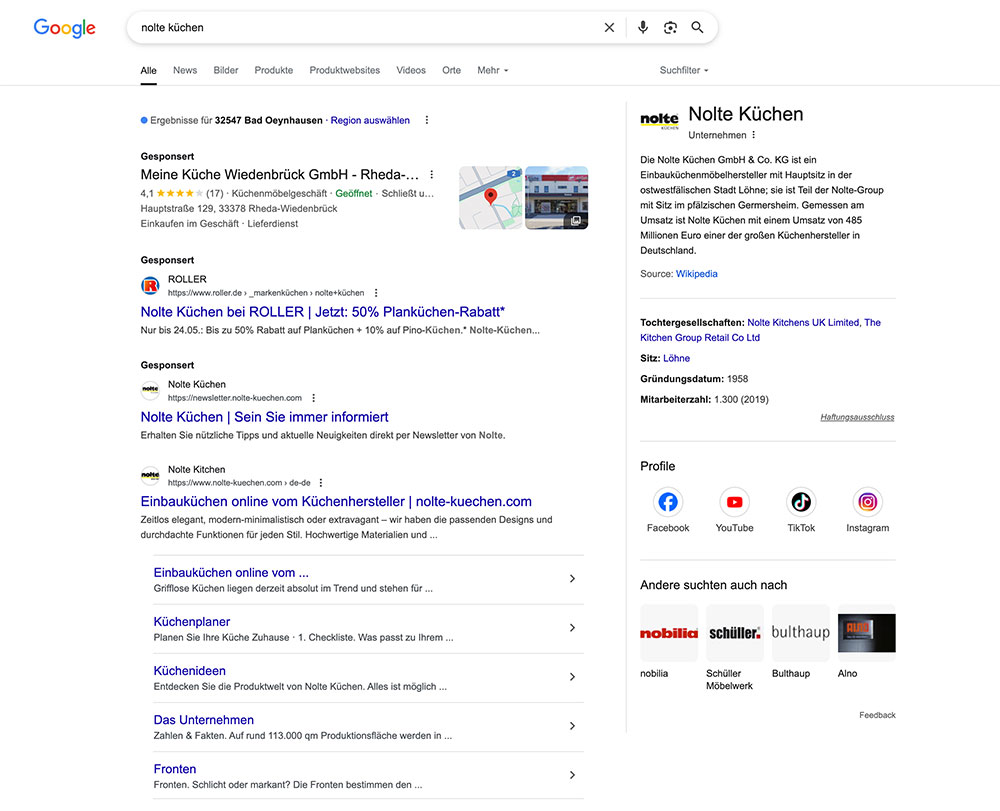Click the ROLLER favicon icon

[150, 286]
